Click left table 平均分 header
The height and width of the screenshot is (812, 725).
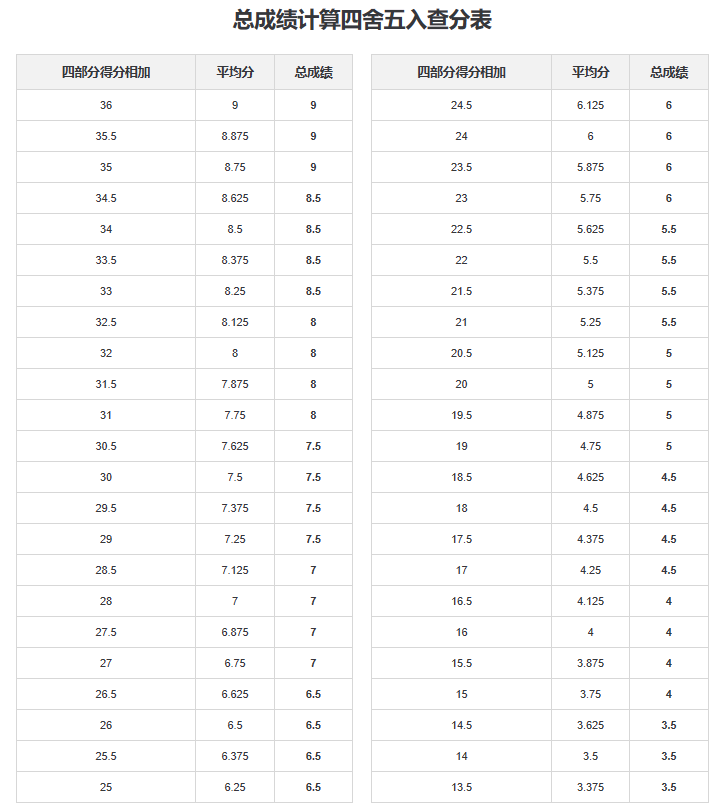click(235, 72)
